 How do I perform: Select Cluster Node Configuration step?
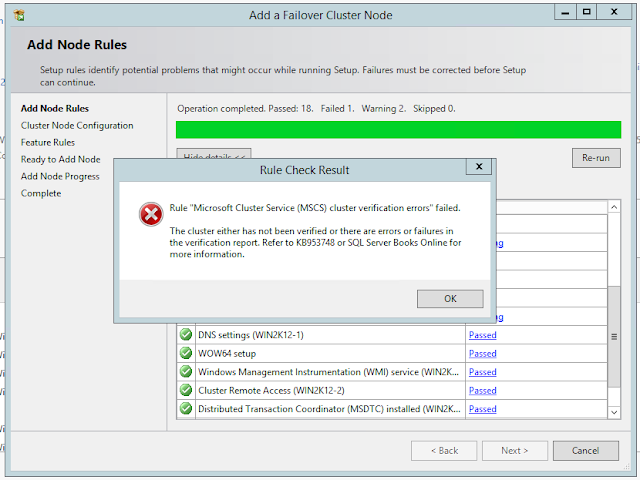point(77,126)
